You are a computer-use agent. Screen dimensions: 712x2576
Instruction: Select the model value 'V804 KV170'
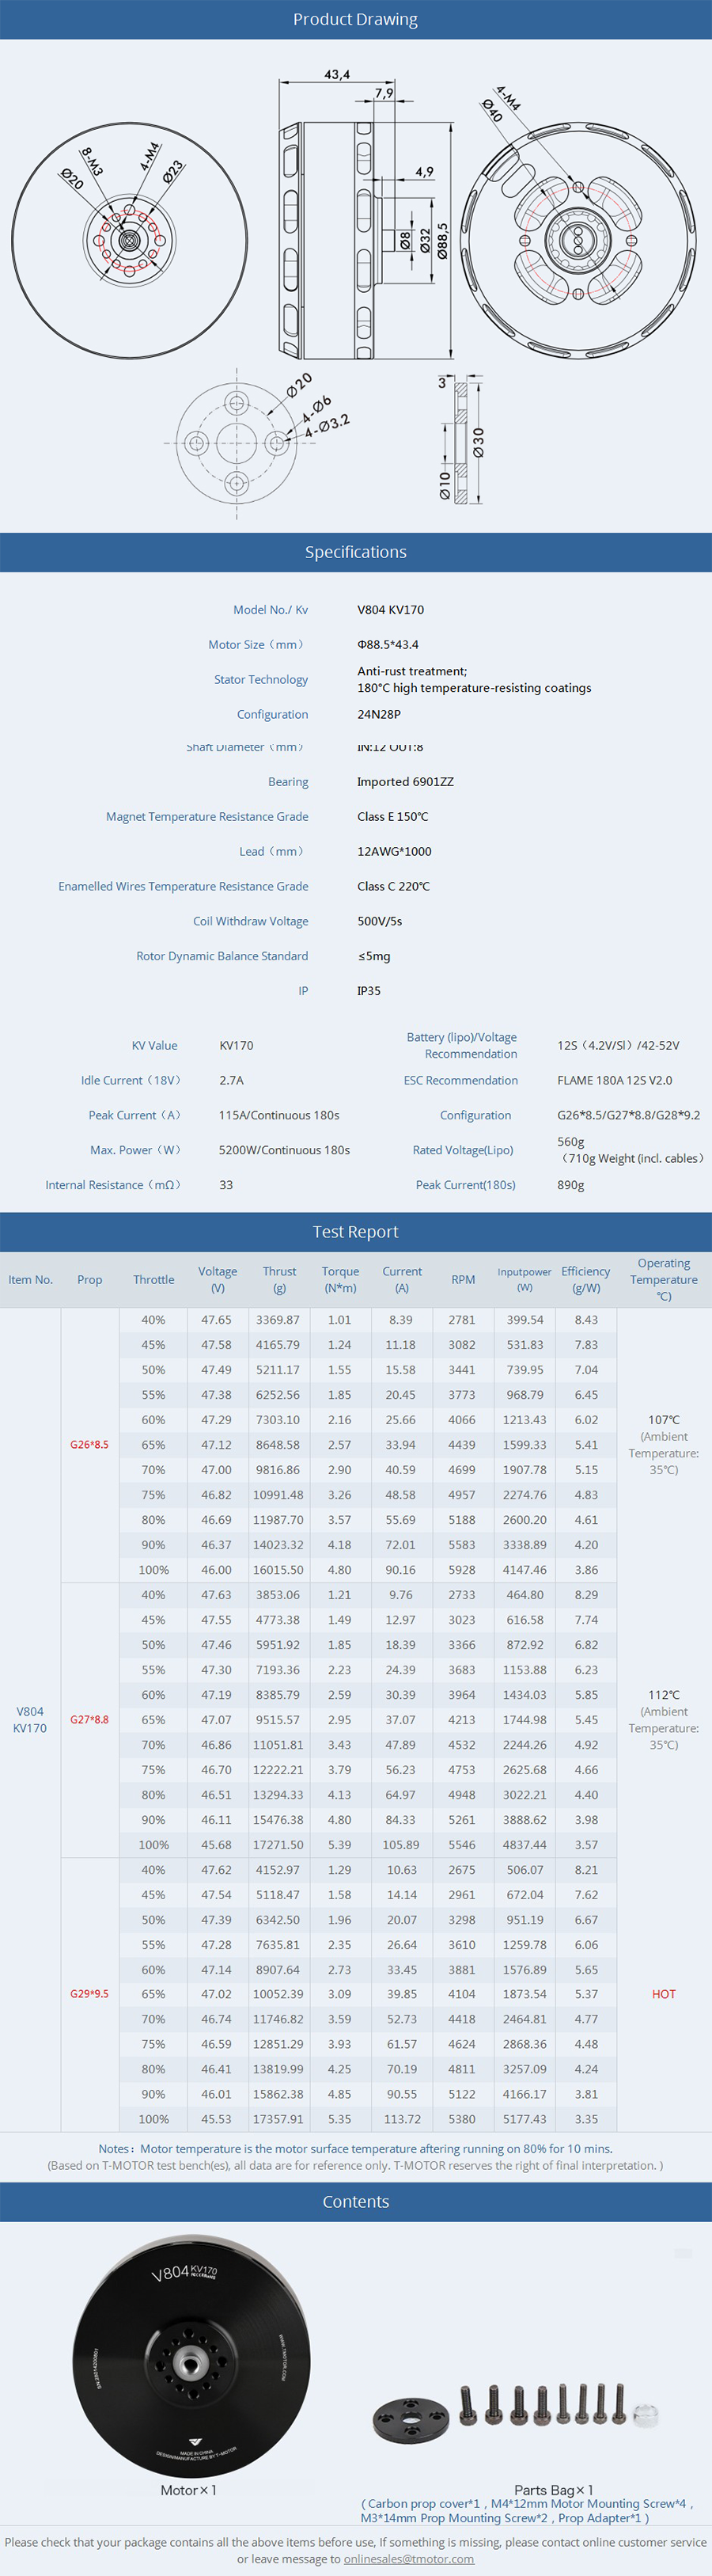[x=391, y=610]
